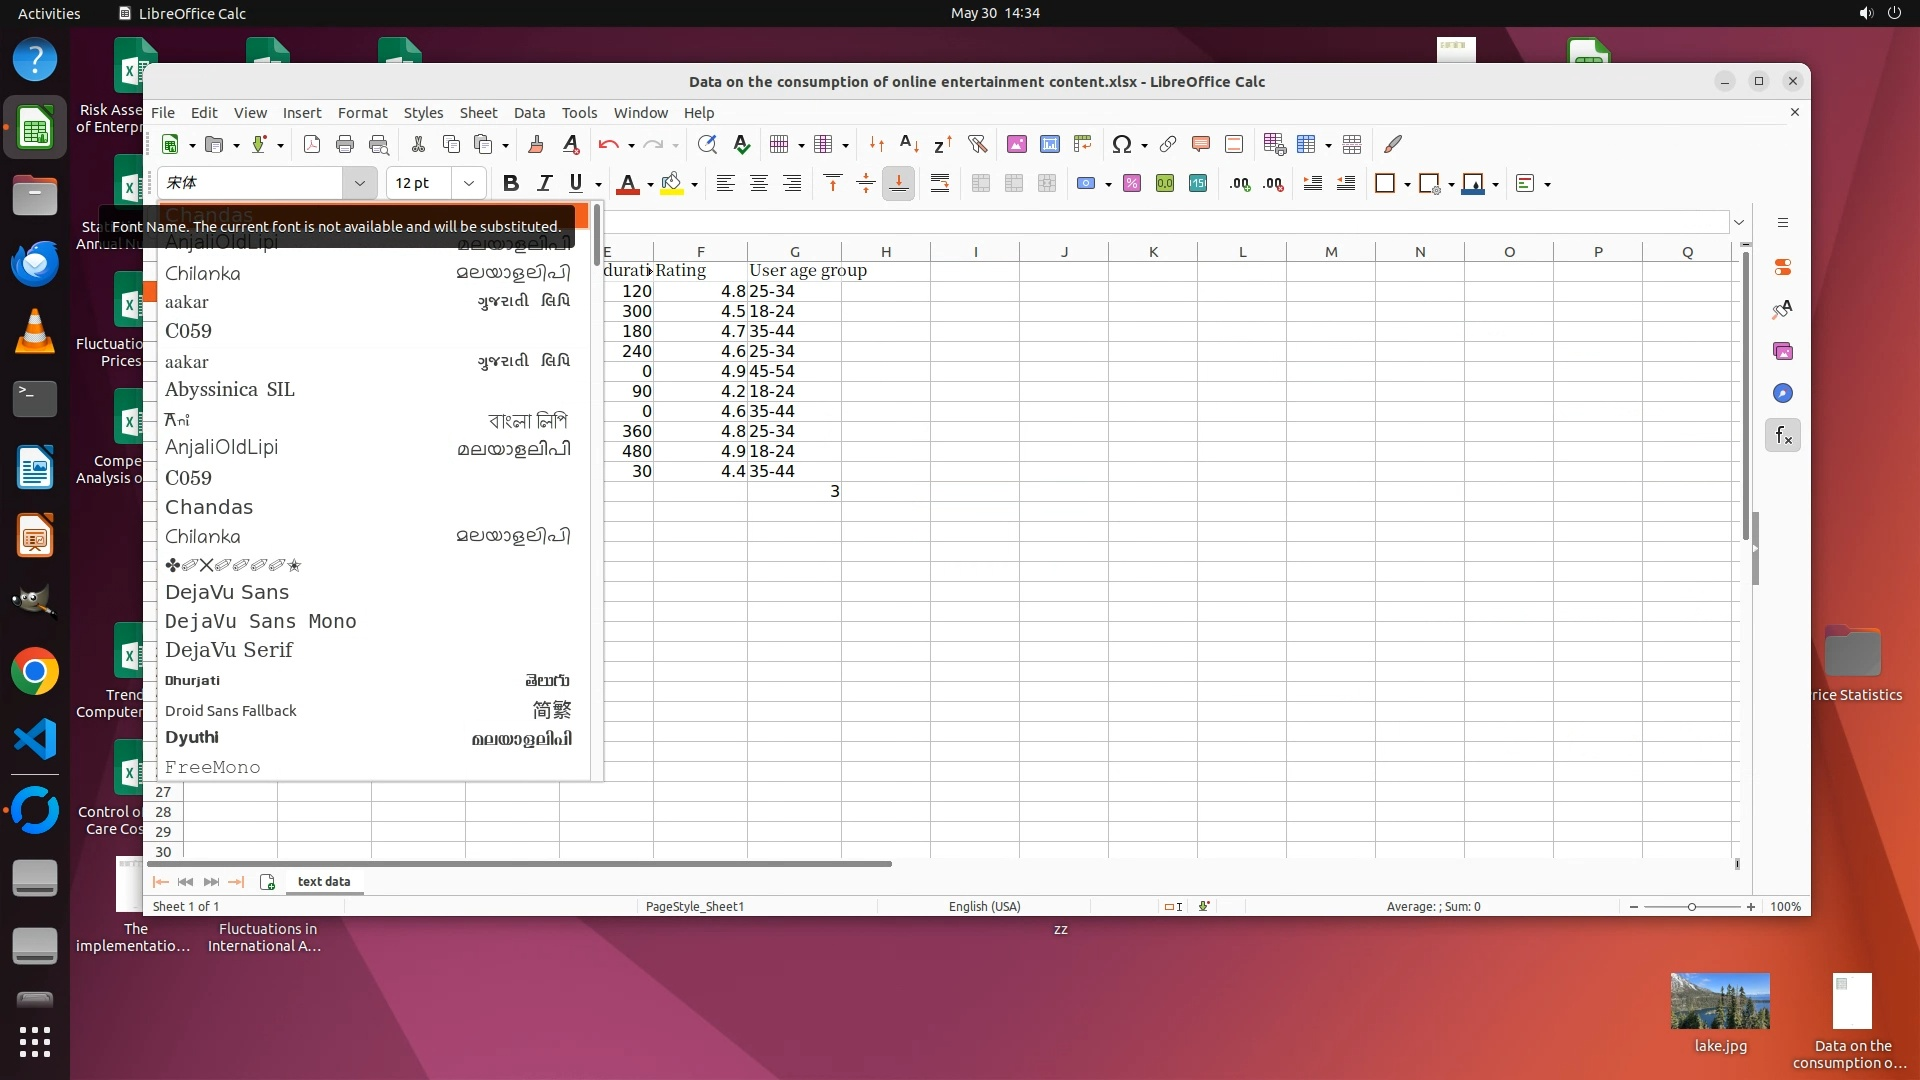This screenshot has width=1920, height=1080.
Task: Select the 'text data' sheet tab
Action: (x=323, y=881)
